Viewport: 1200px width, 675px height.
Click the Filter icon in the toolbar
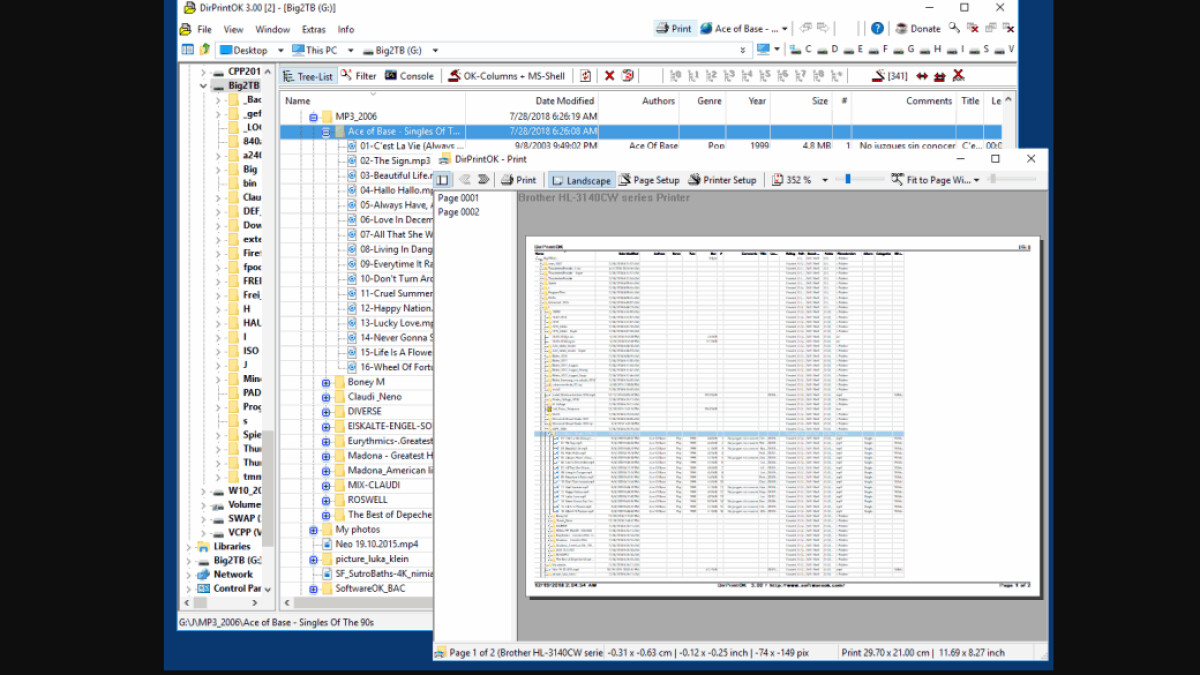tap(358, 76)
